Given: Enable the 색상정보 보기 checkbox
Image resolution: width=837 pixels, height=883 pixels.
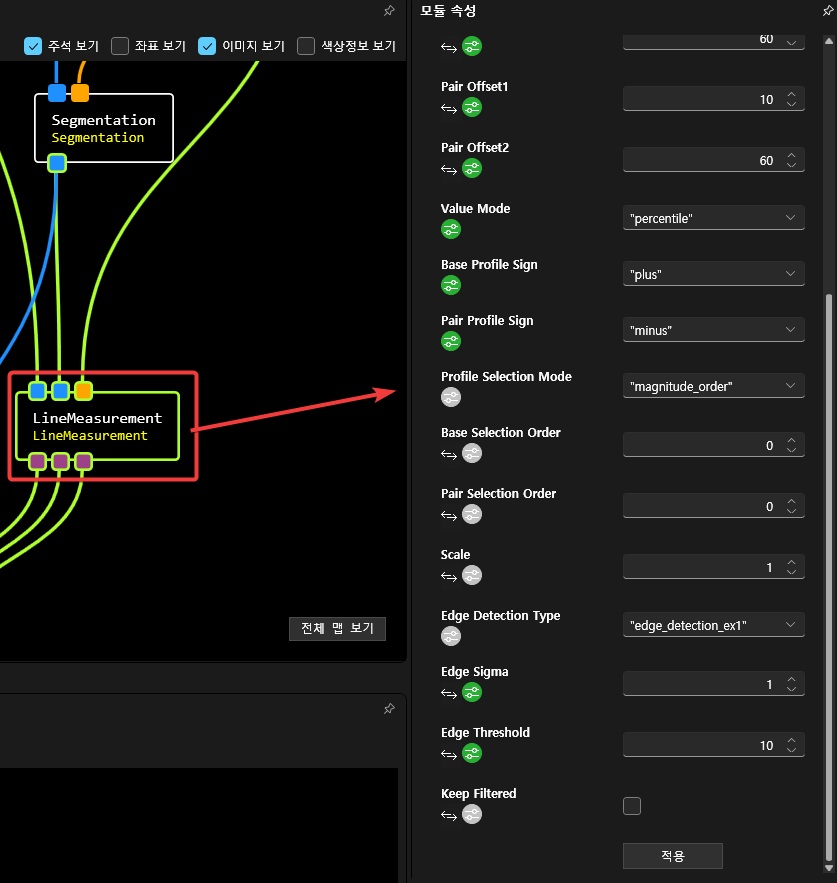Looking at the screenshot, I should [x=306, y=46].
